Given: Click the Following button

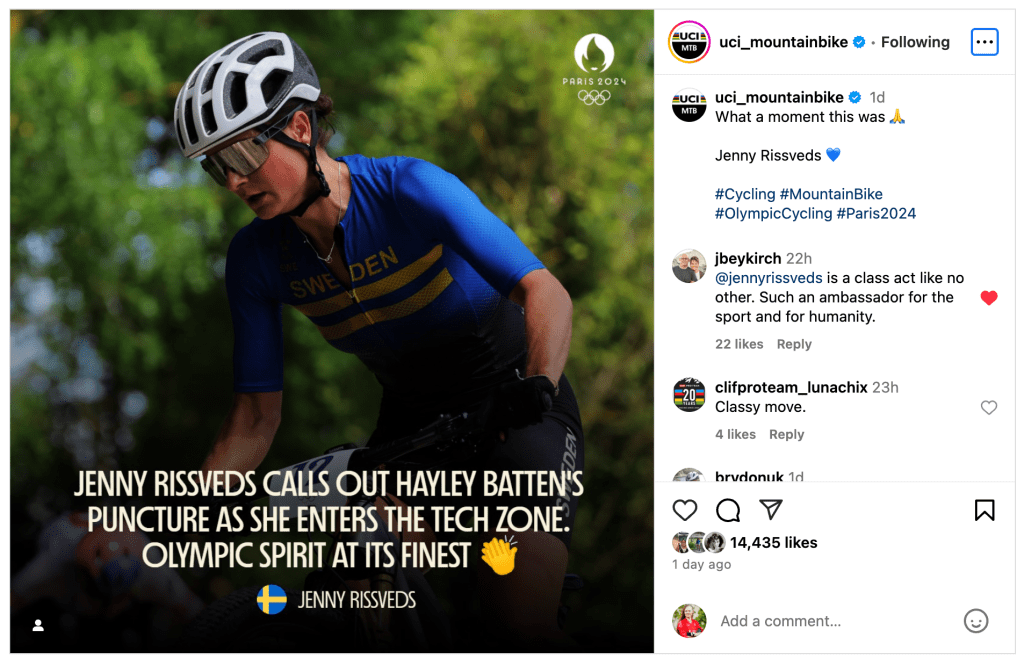Looking at the screenshot, I should tap(915, 42).
